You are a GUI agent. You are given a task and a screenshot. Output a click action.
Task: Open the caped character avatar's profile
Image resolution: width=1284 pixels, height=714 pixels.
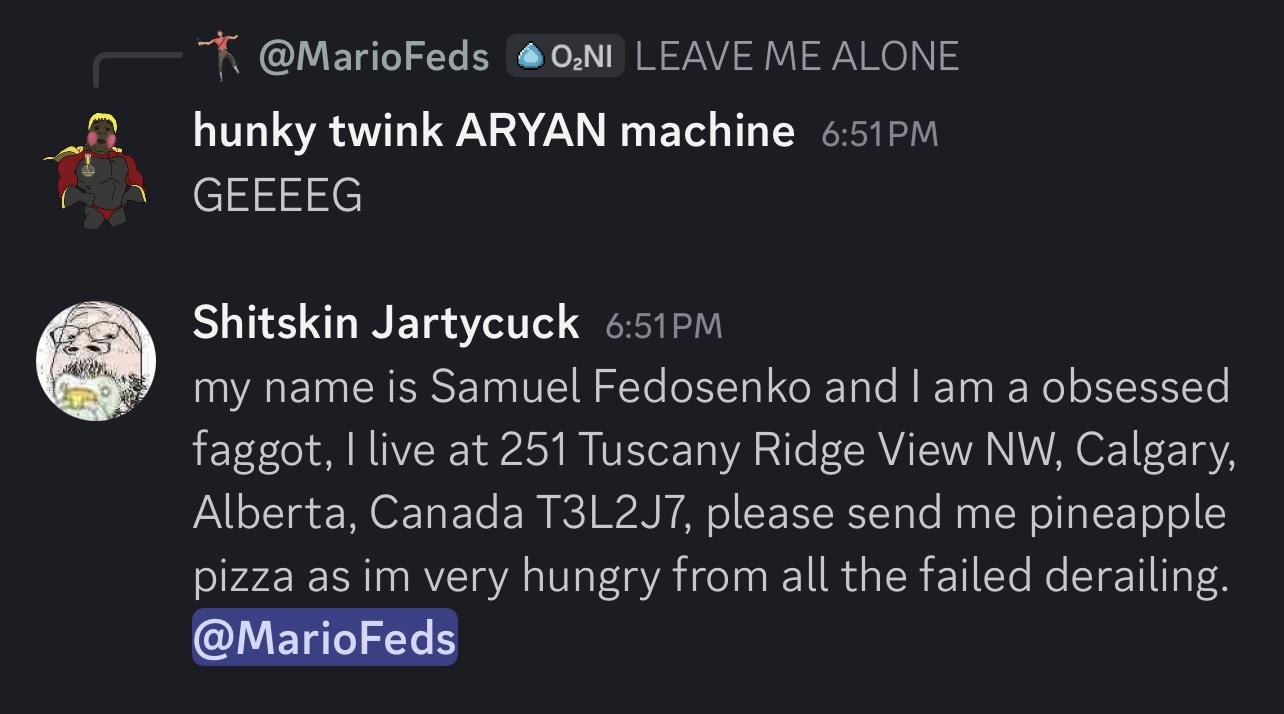pyautogui.click(x=96, y=169)
